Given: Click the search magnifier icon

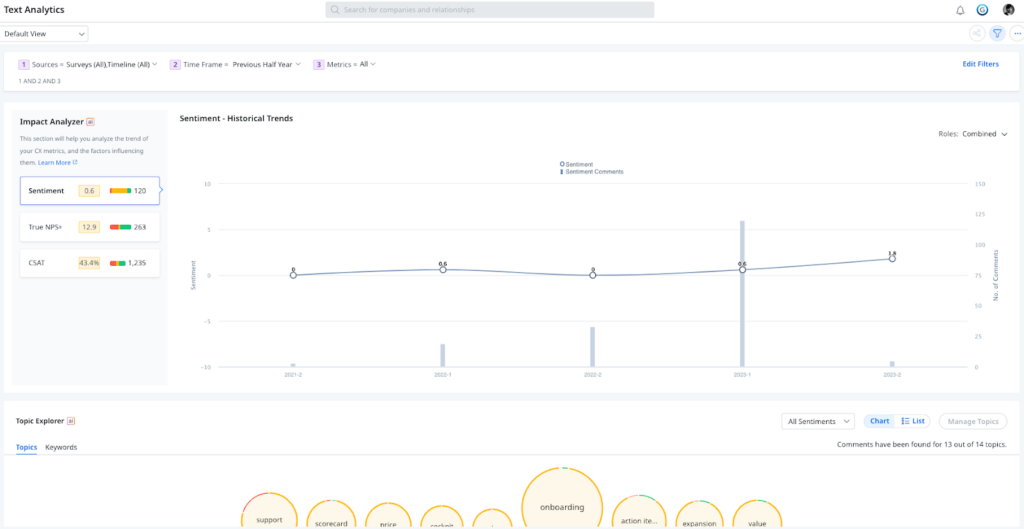Looking at the screenshot, I should point(335,10).
